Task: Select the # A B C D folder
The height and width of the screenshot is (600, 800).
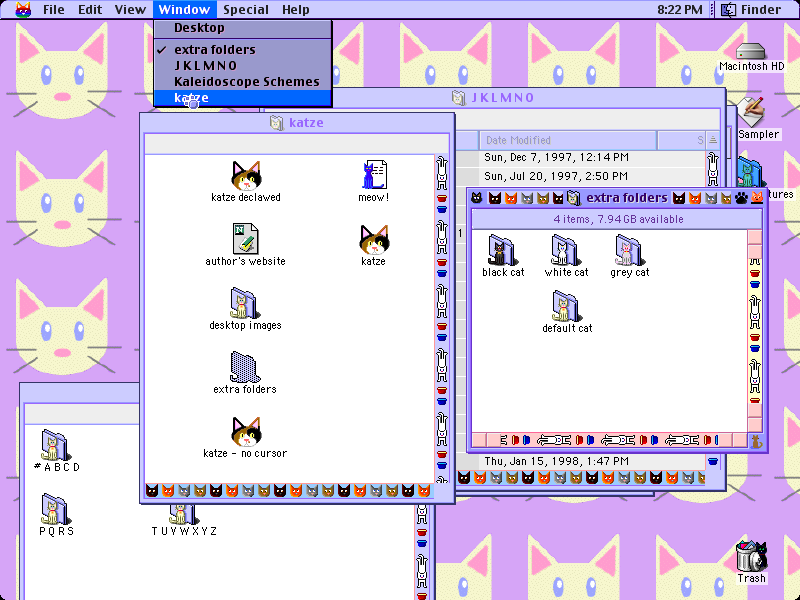Action: click(x=55, y=445)
